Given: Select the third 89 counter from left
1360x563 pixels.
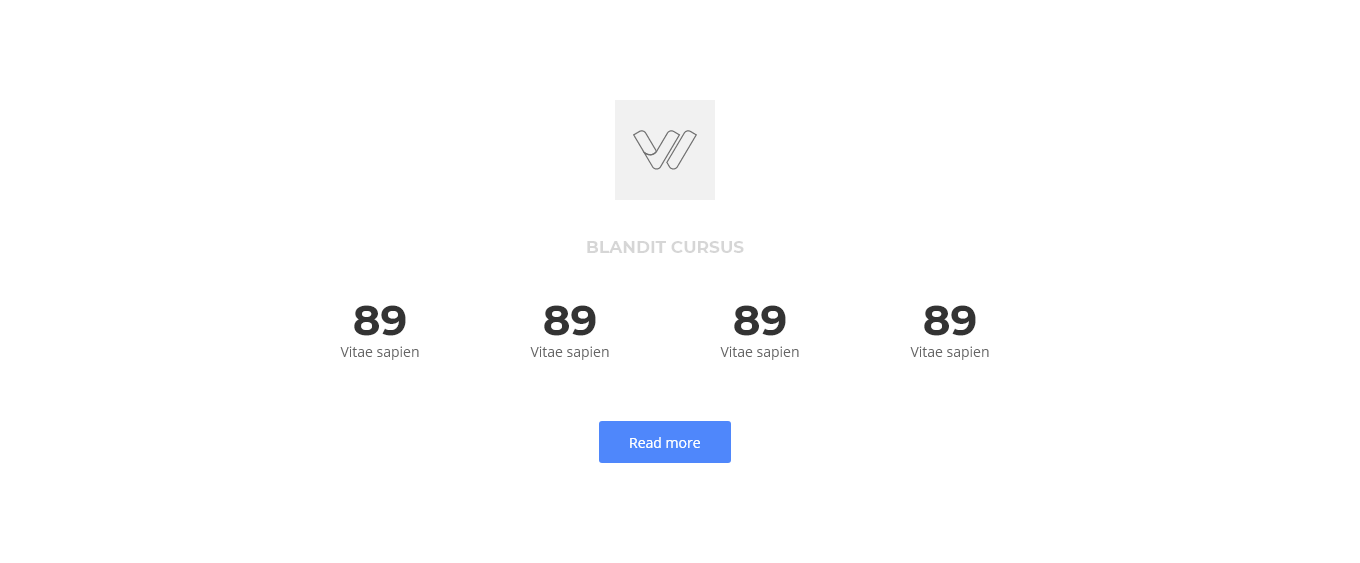Looking at the screenshot, I should [760, 321].
